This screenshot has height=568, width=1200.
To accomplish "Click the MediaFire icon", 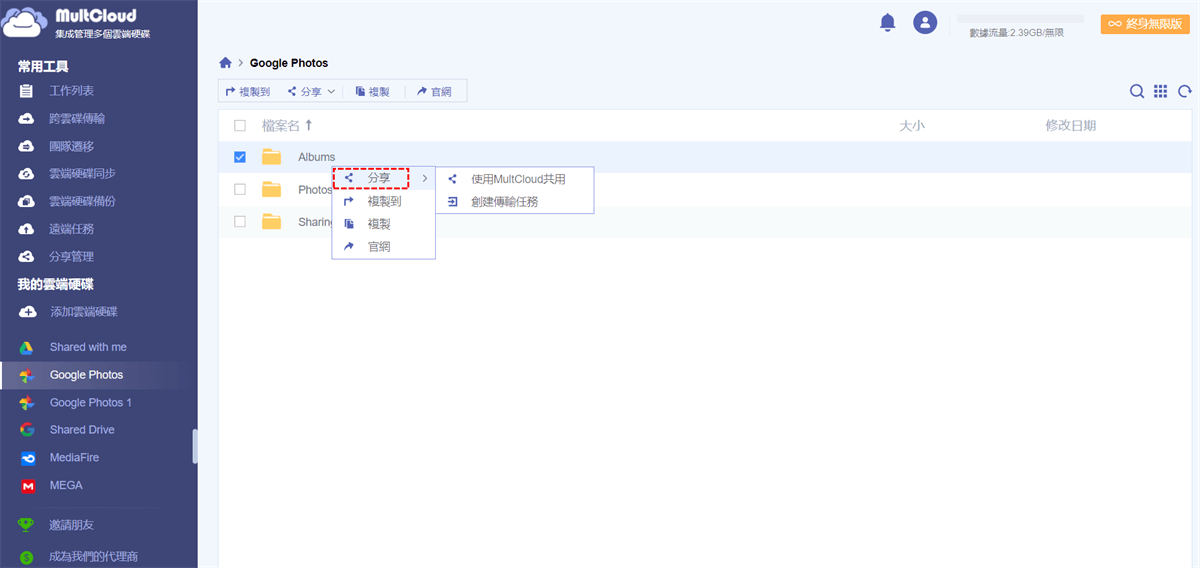I will point(28,458).
